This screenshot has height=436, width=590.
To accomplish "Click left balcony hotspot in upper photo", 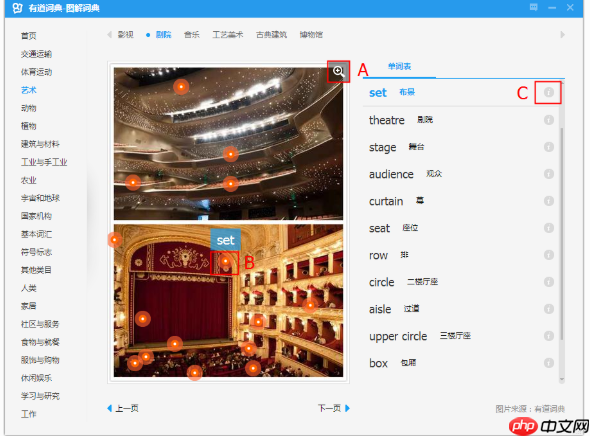I will click(133, 183).
